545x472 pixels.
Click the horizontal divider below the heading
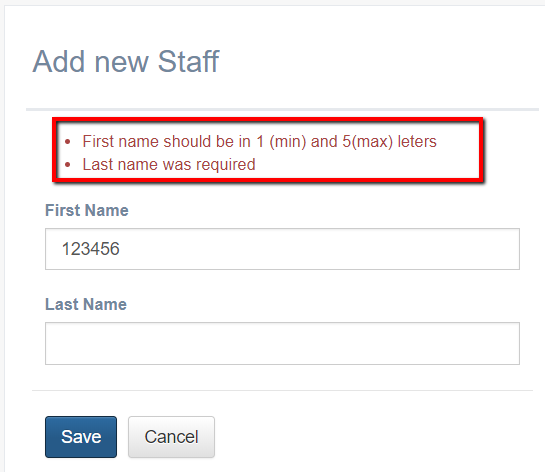(x=282, y=109)
